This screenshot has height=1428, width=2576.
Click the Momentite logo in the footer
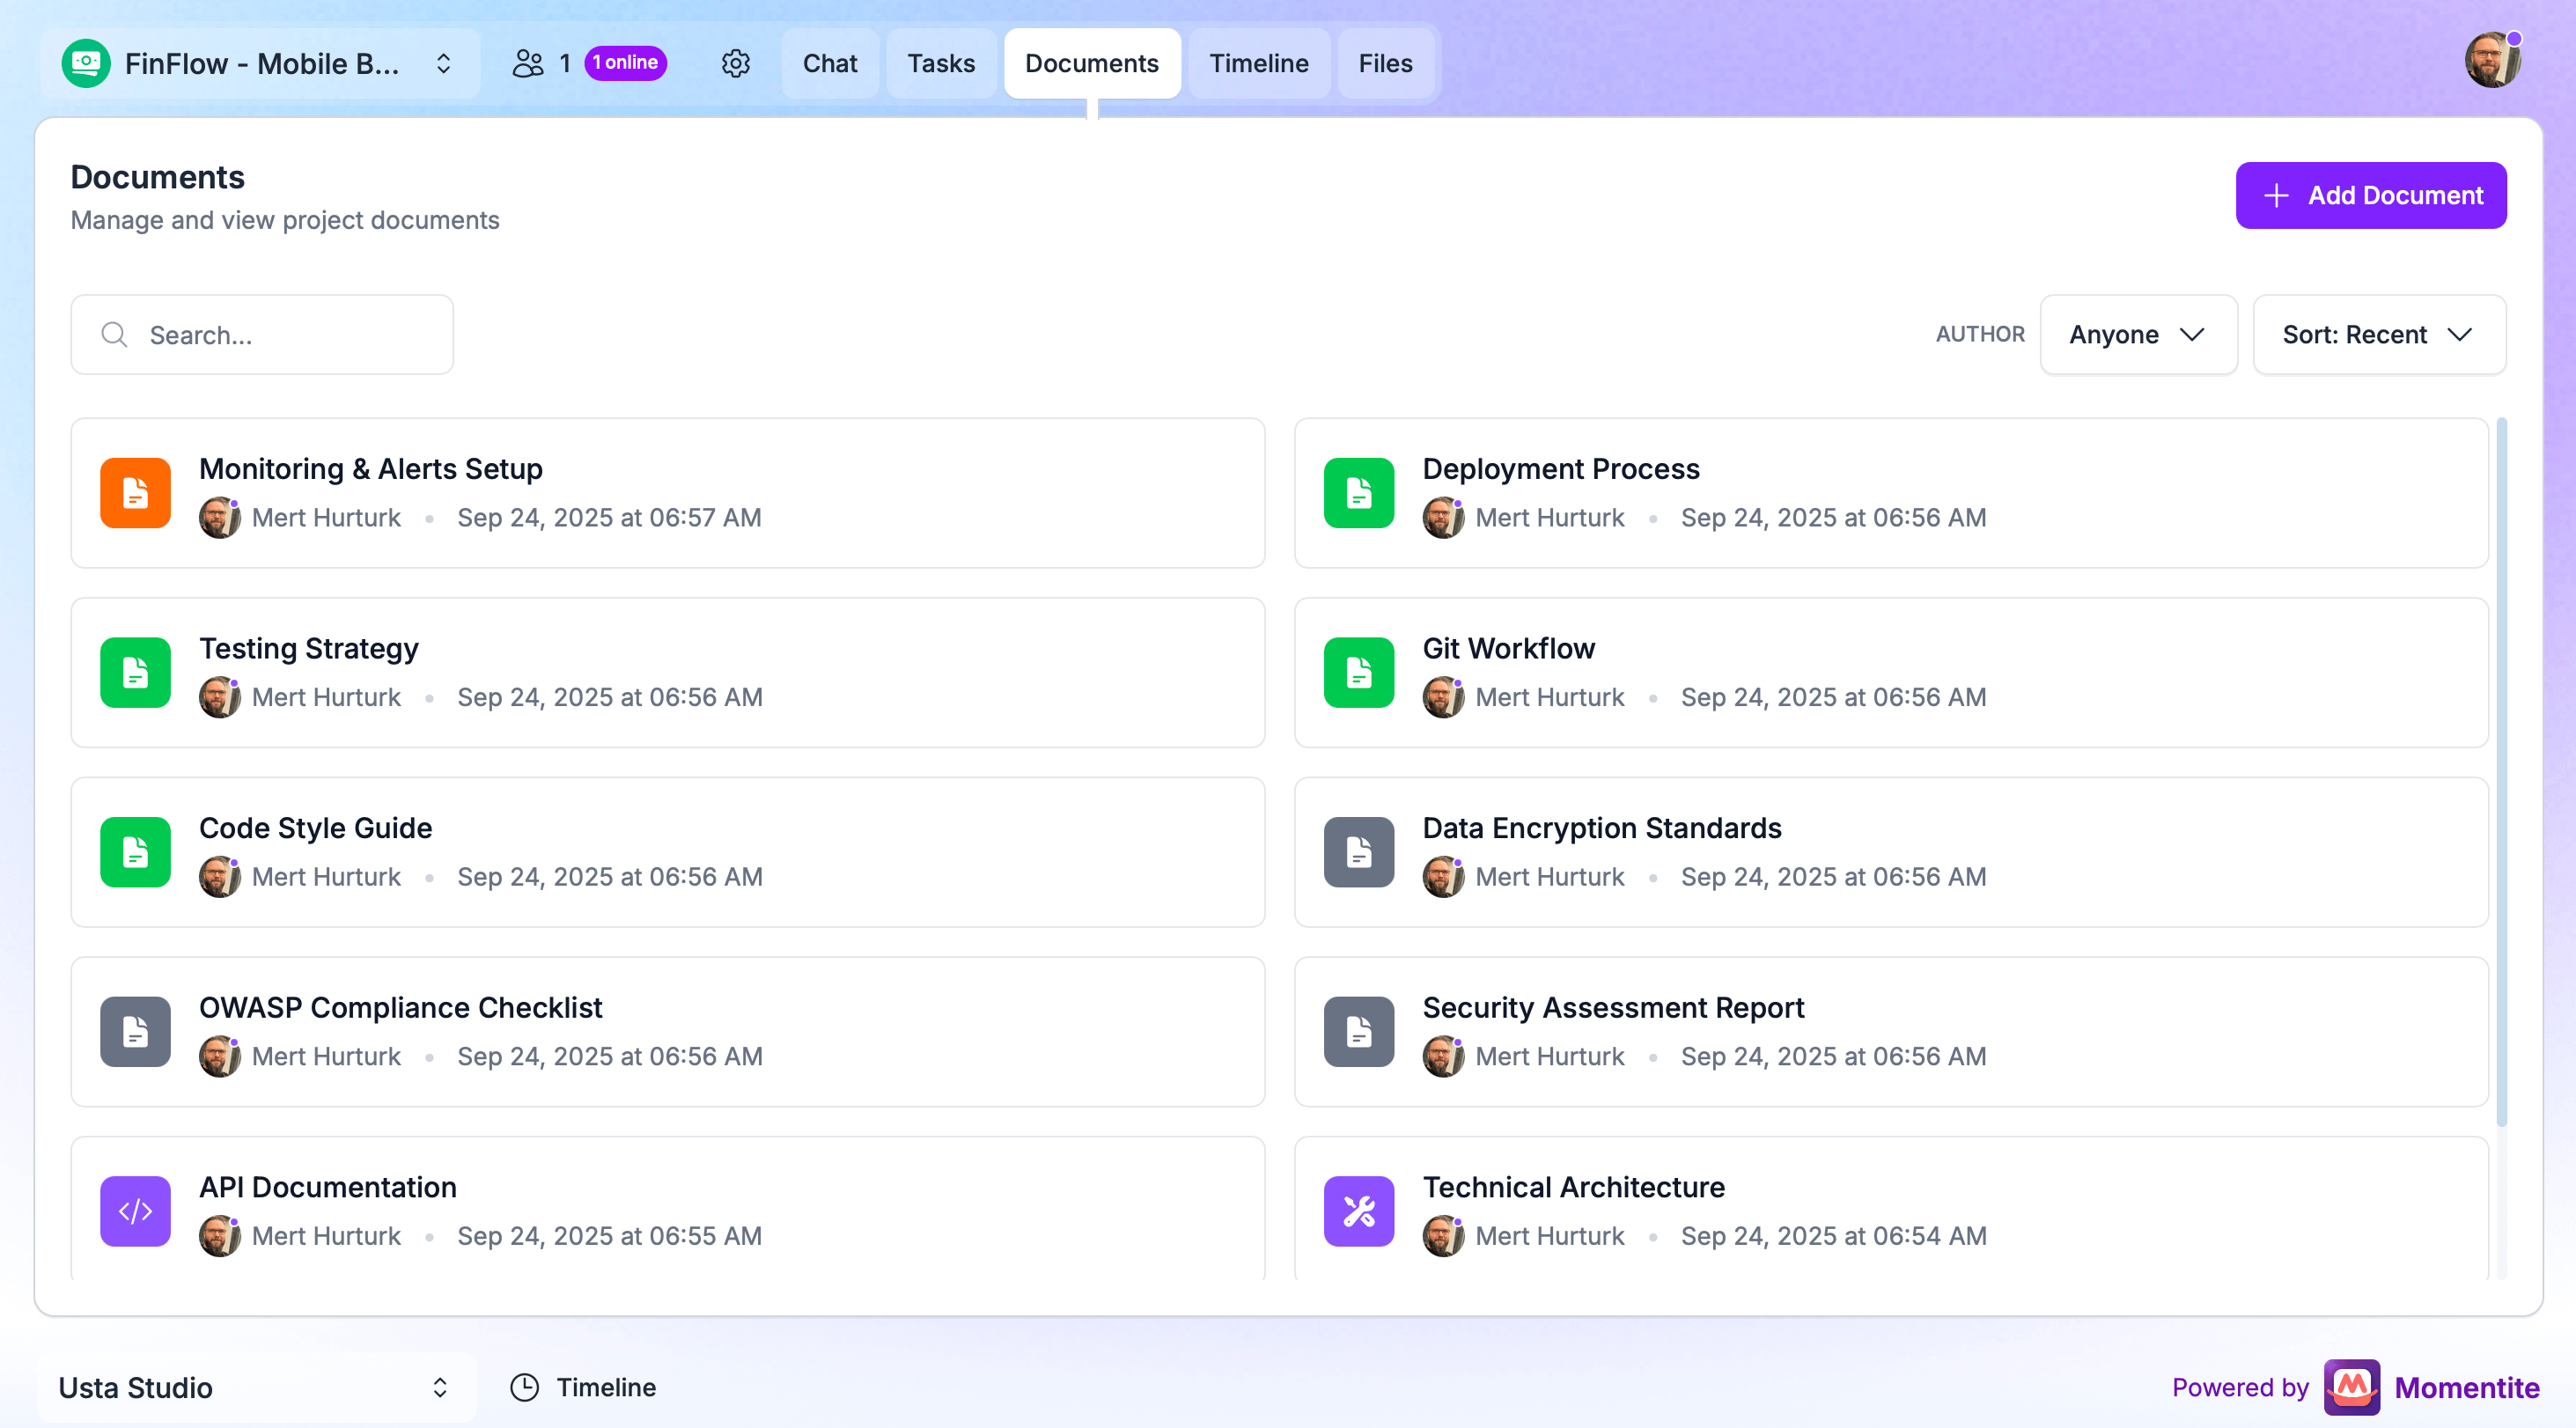pos(2352,1387)
